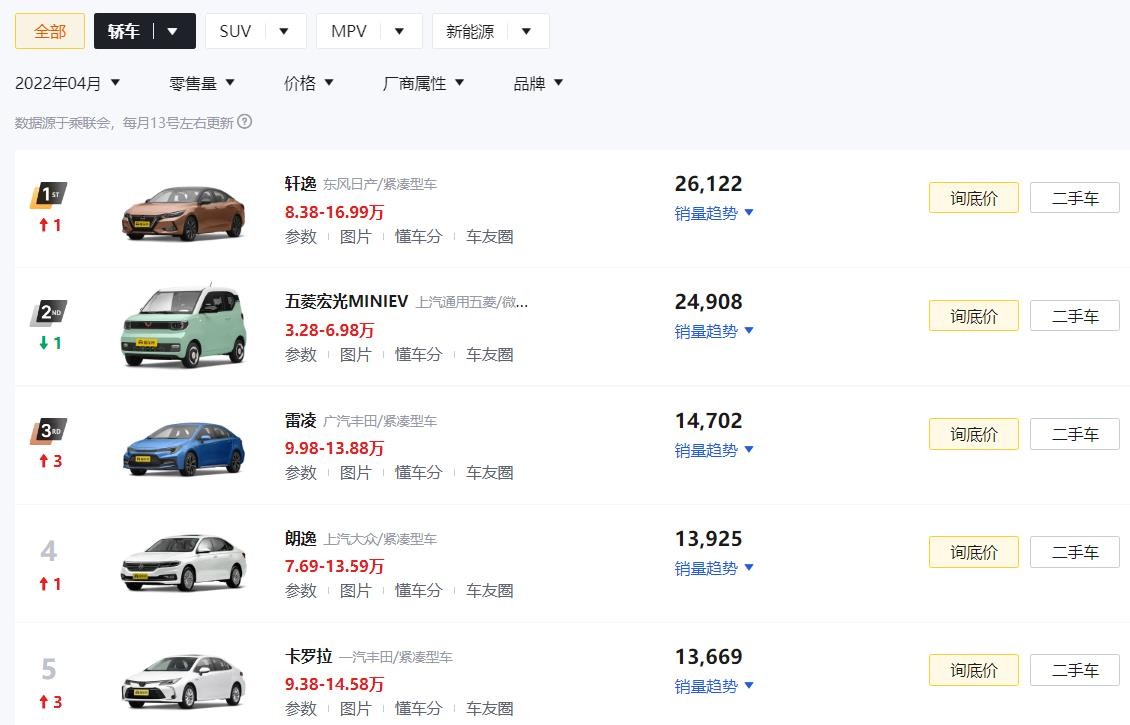1130x725 pixels.
Task: Open 图片 for 五菱宏光MINIEV
Action: (355, 355)
